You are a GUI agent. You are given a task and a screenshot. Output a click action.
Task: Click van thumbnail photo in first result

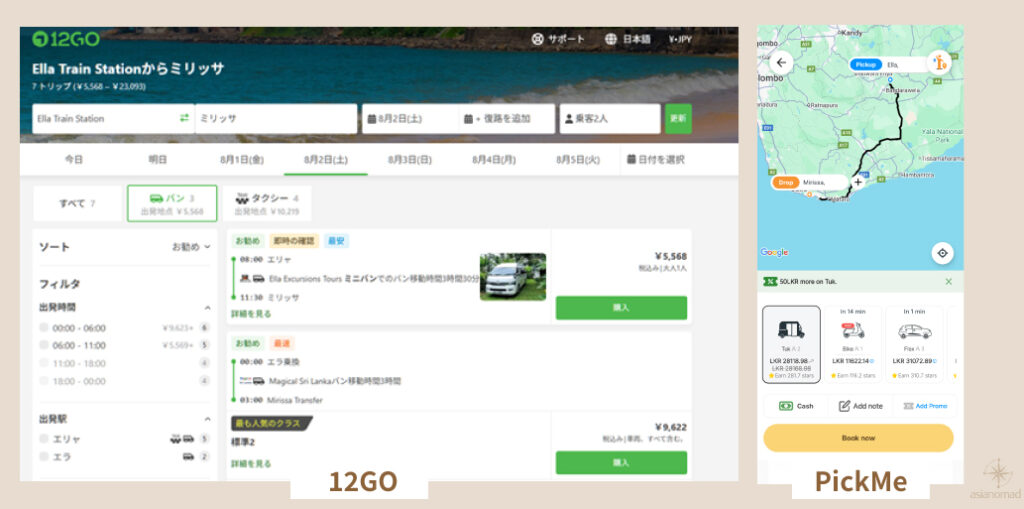(513, 277)
